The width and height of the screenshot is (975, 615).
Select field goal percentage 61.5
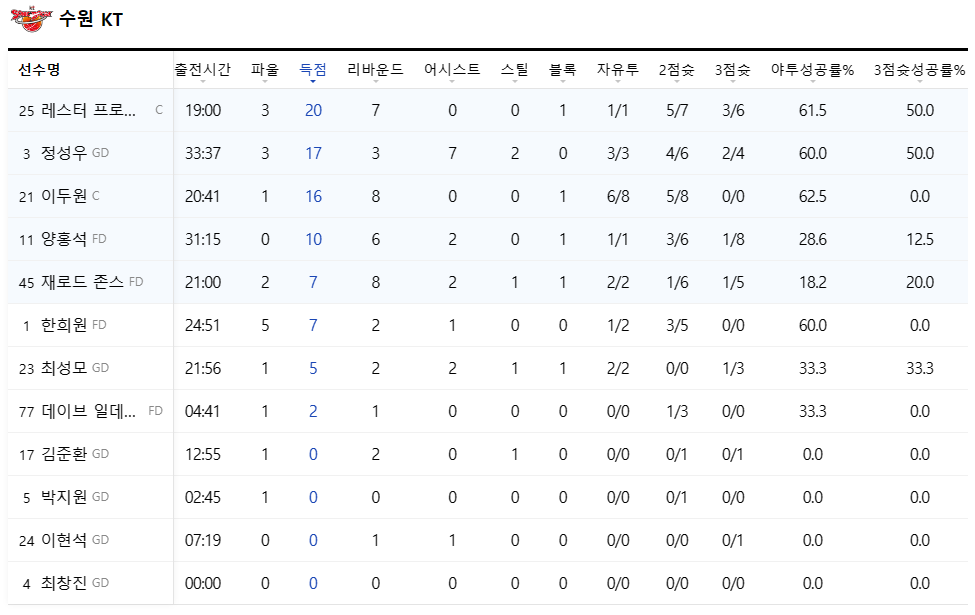point(813,110)
